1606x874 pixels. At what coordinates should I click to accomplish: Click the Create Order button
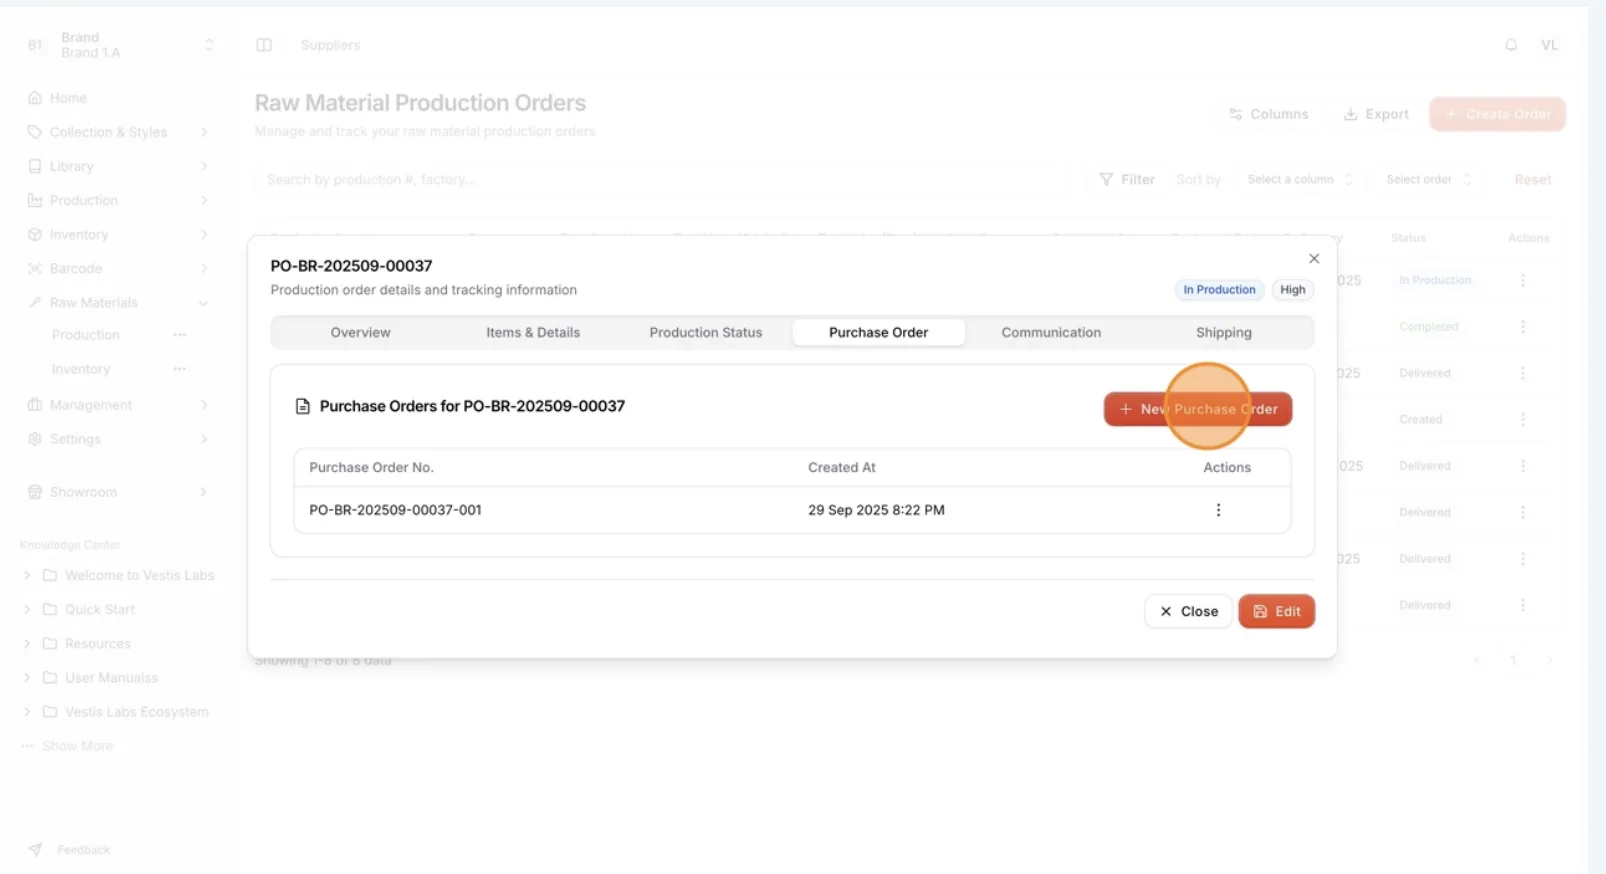pyautogui.click(x=1498, y=114)
